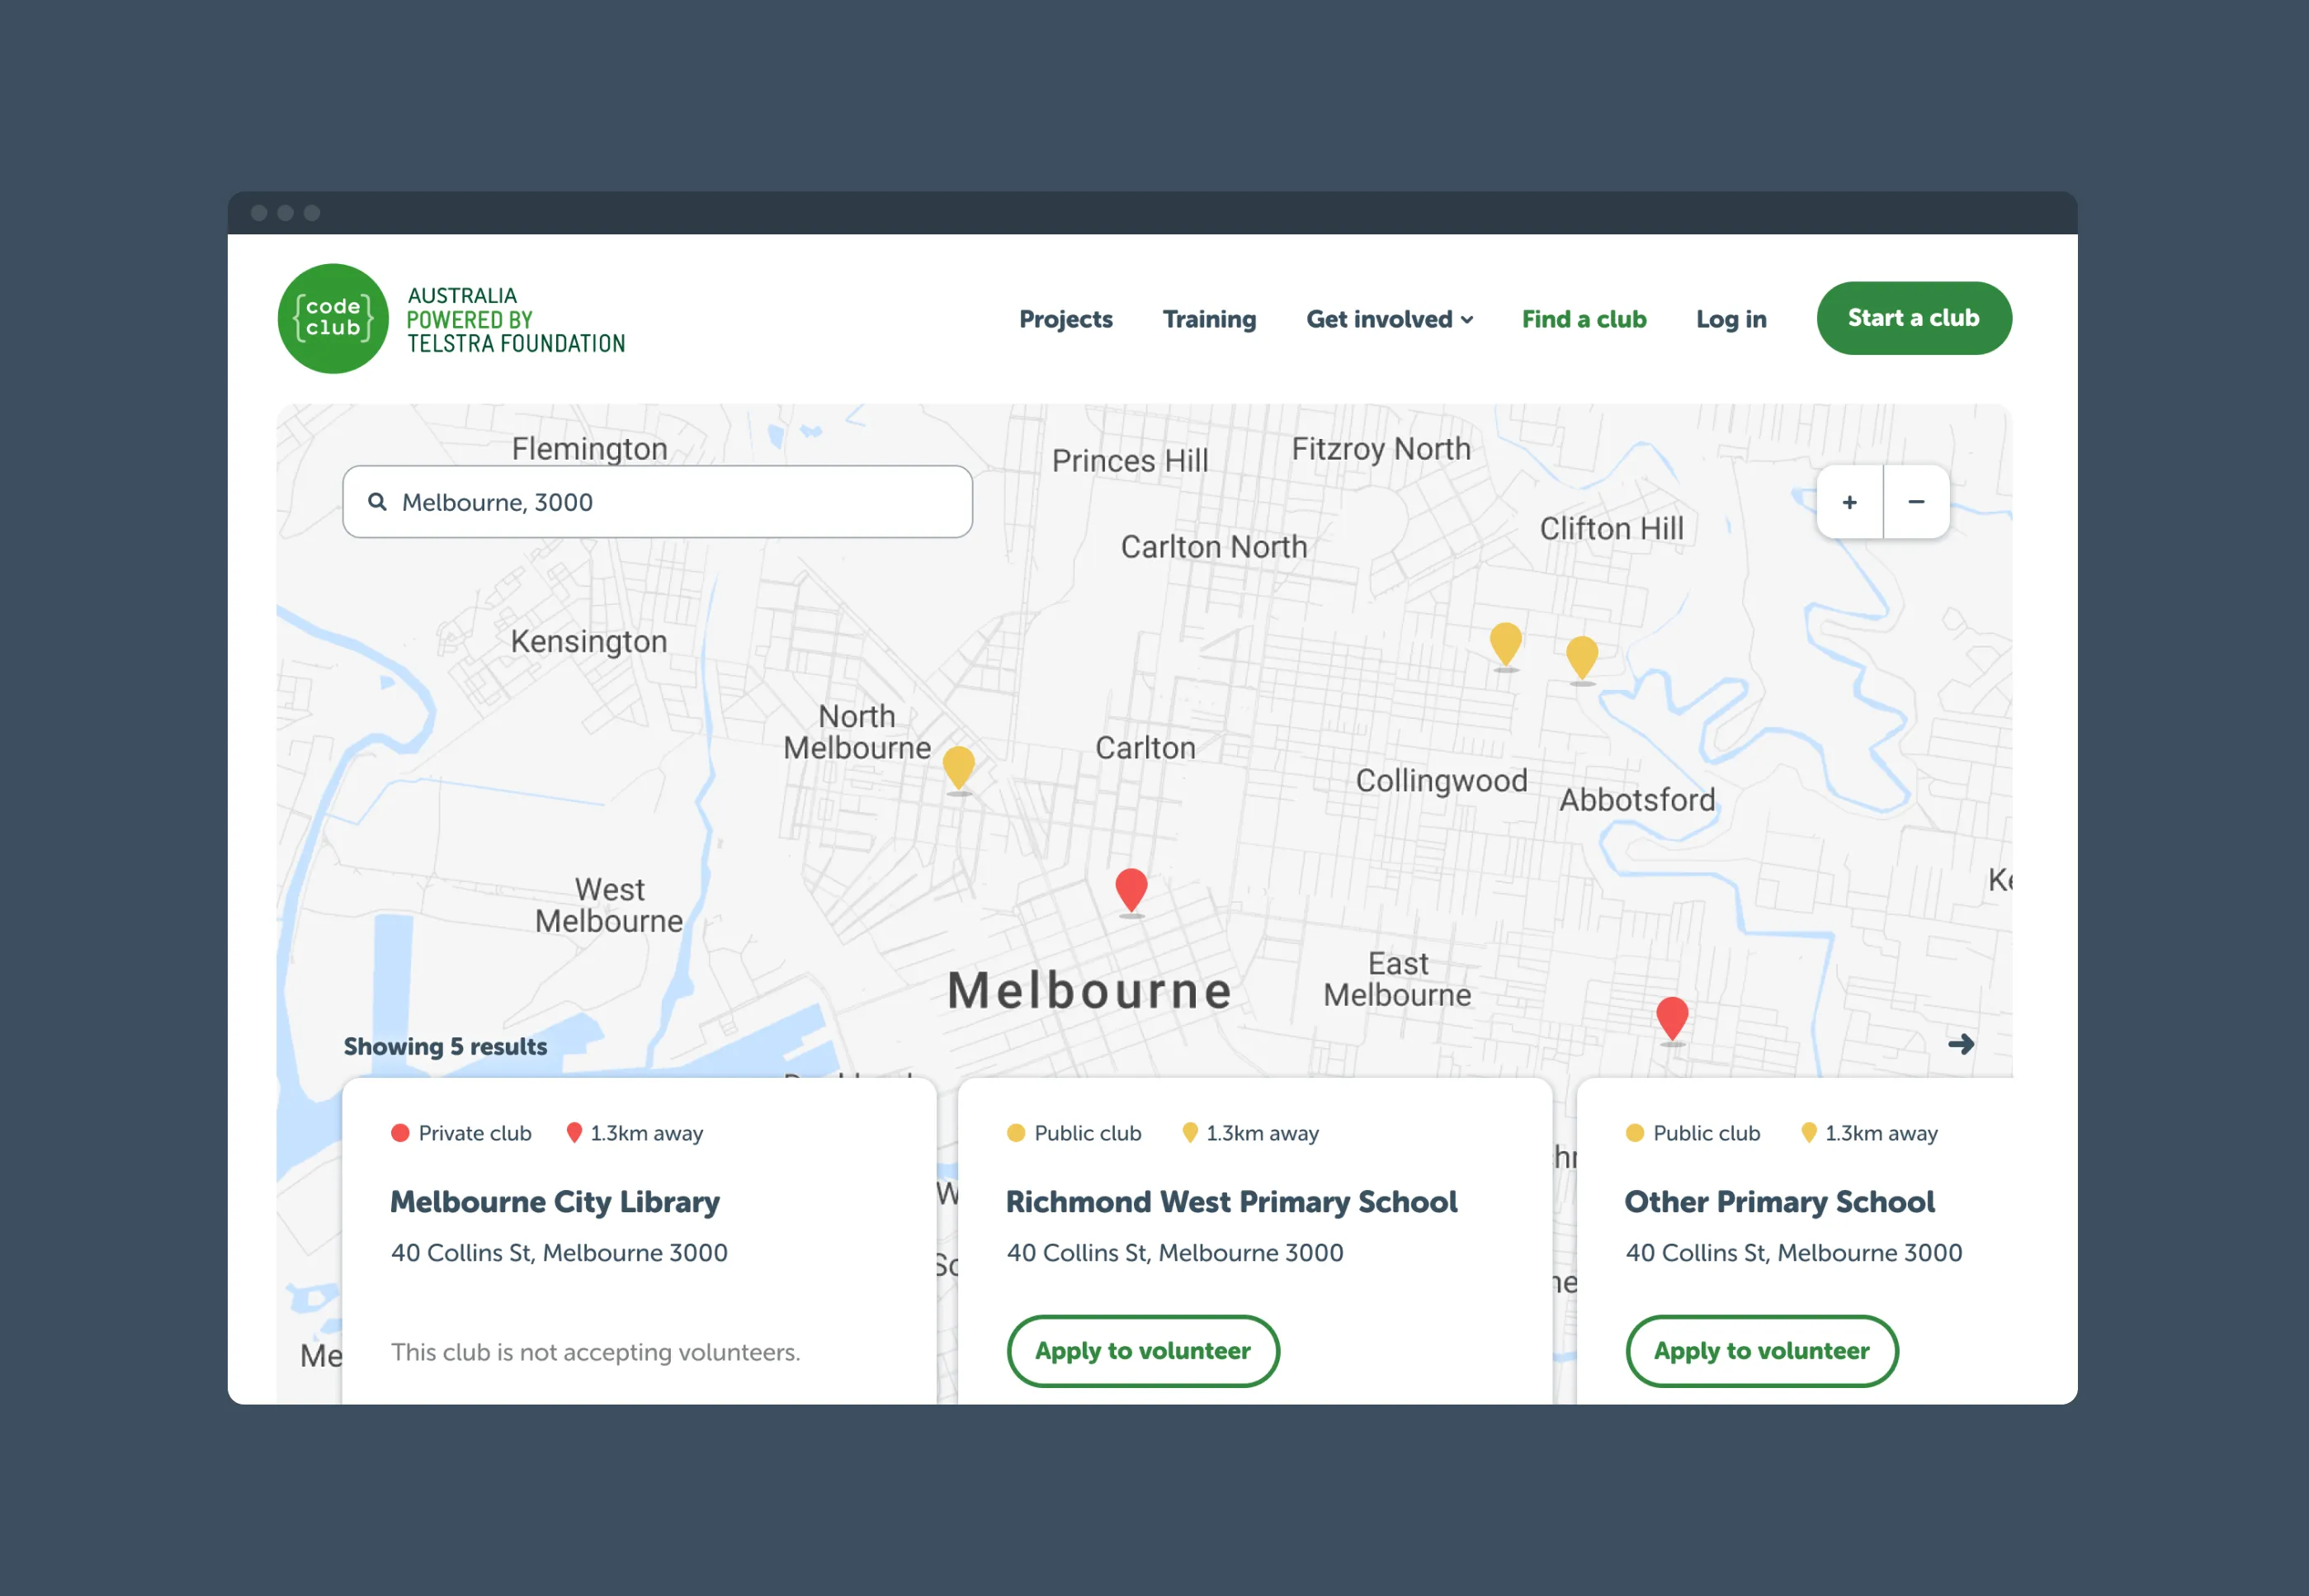Click the next results arrow icon
The height and width of the screenshot is (1596, 2309).
click(x=1961, y=1044)
